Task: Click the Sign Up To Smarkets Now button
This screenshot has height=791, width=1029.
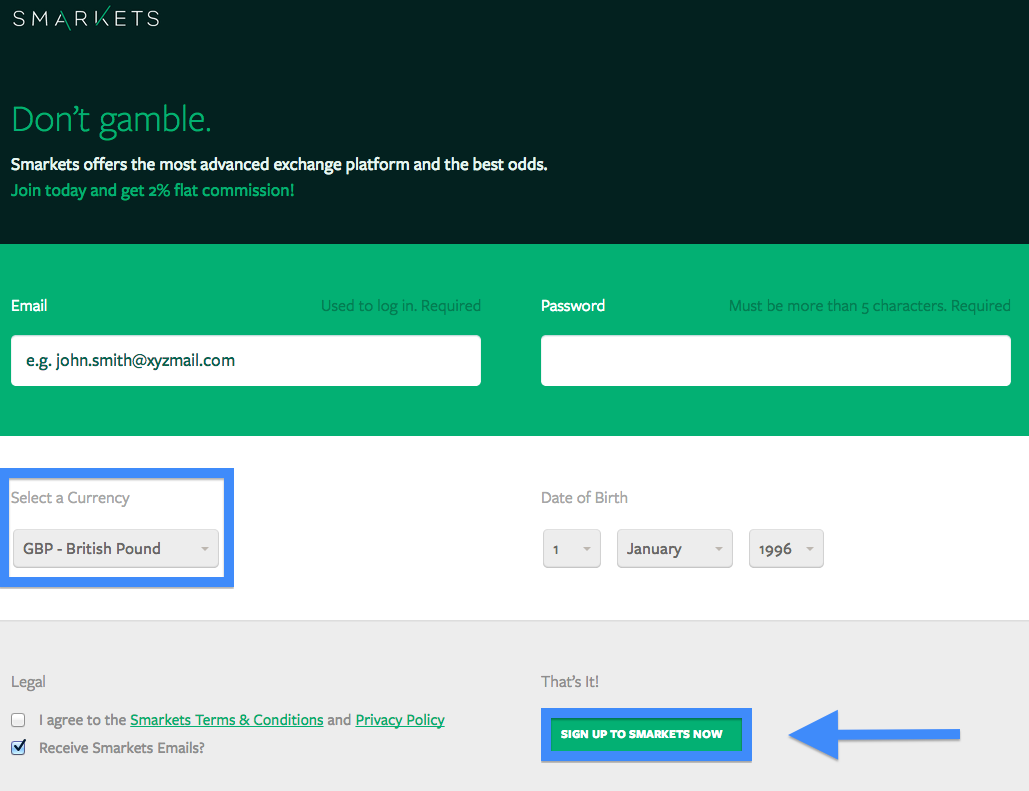Action: [646, 735]
